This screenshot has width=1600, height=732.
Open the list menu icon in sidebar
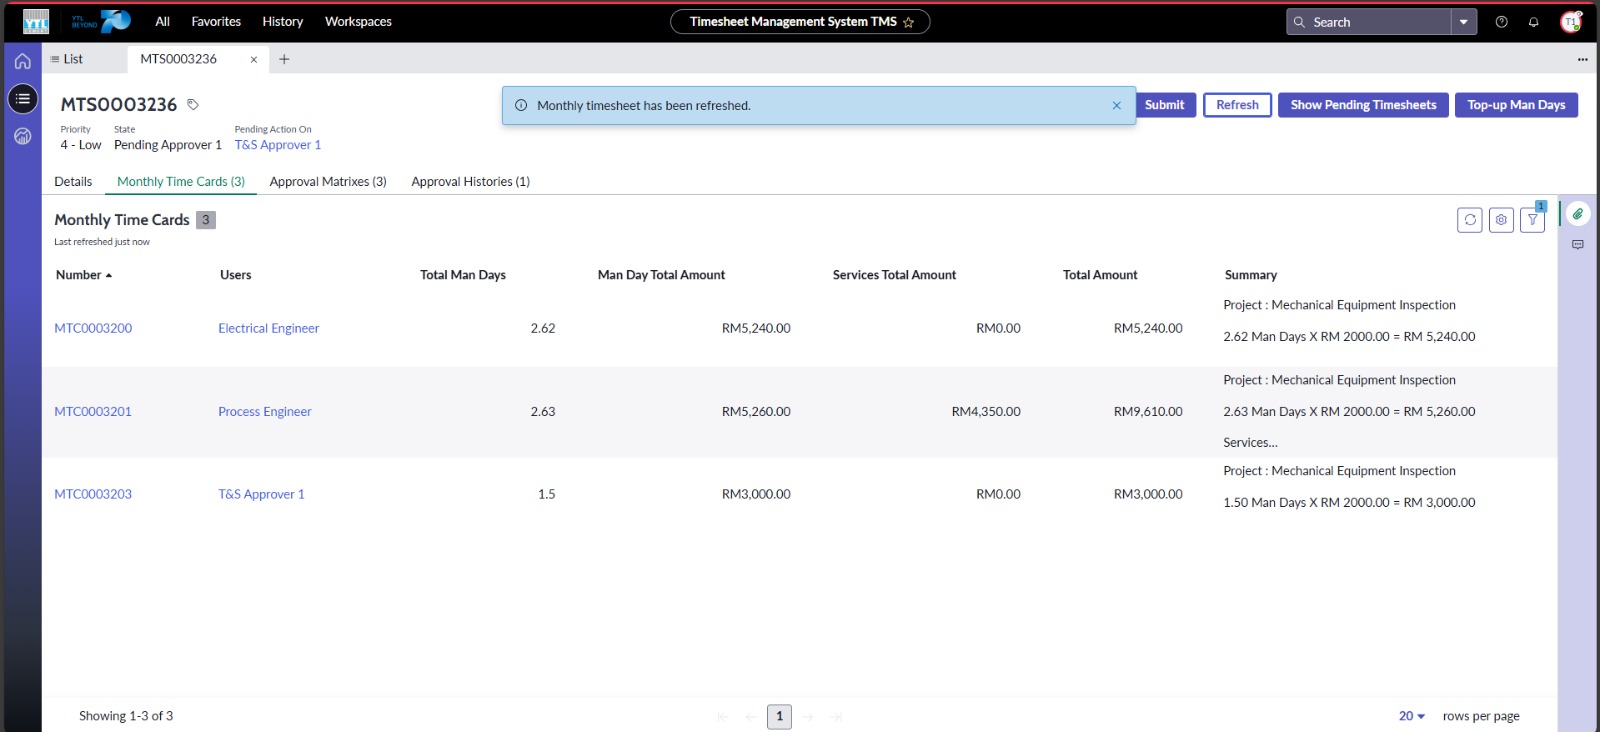point(23,99)
